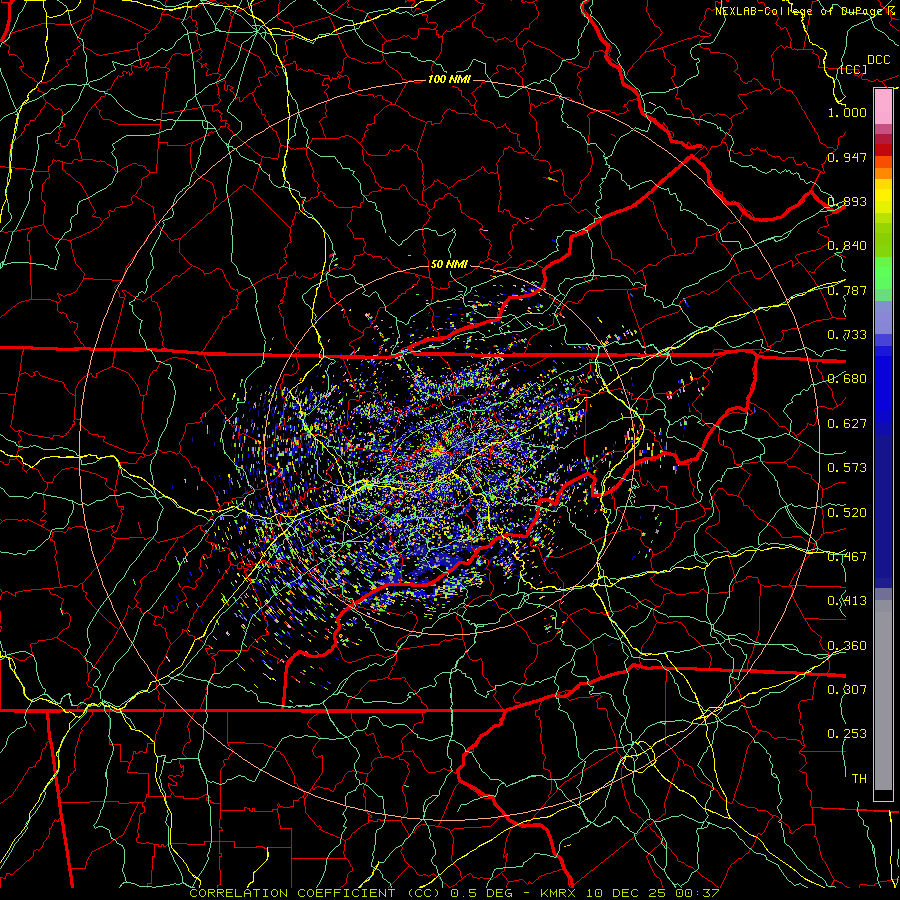Image resolution: width=900 pixels, height=900 pixels.
Task: Pick the periwinkle band above 0.733
Action: coord(883,318)
